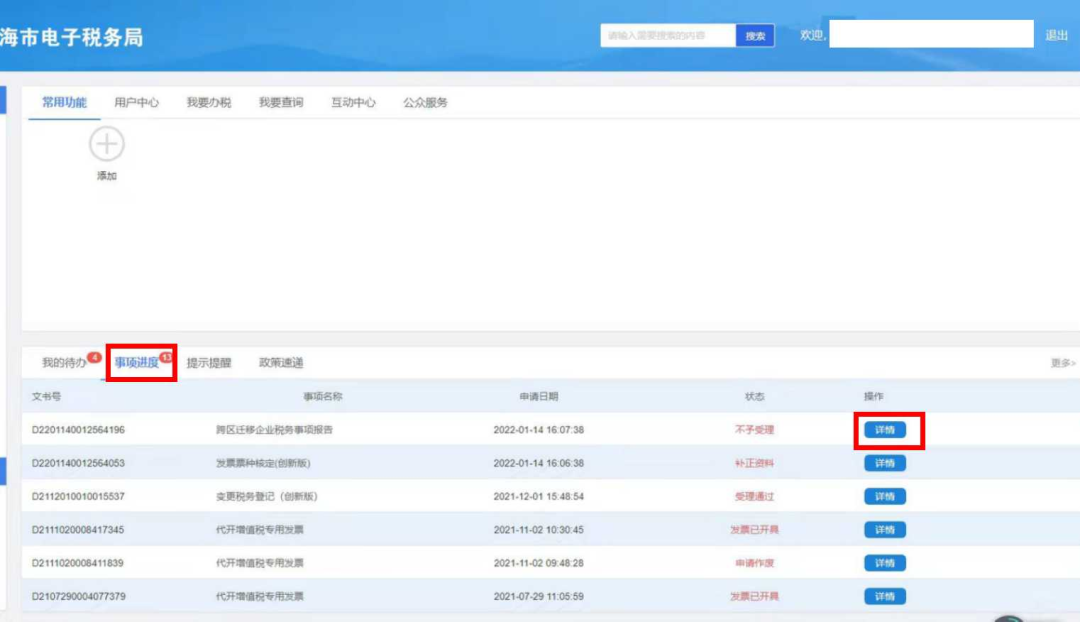Select the 常用功能 tab
The image size is (1080, 622).
click(64, 102)
